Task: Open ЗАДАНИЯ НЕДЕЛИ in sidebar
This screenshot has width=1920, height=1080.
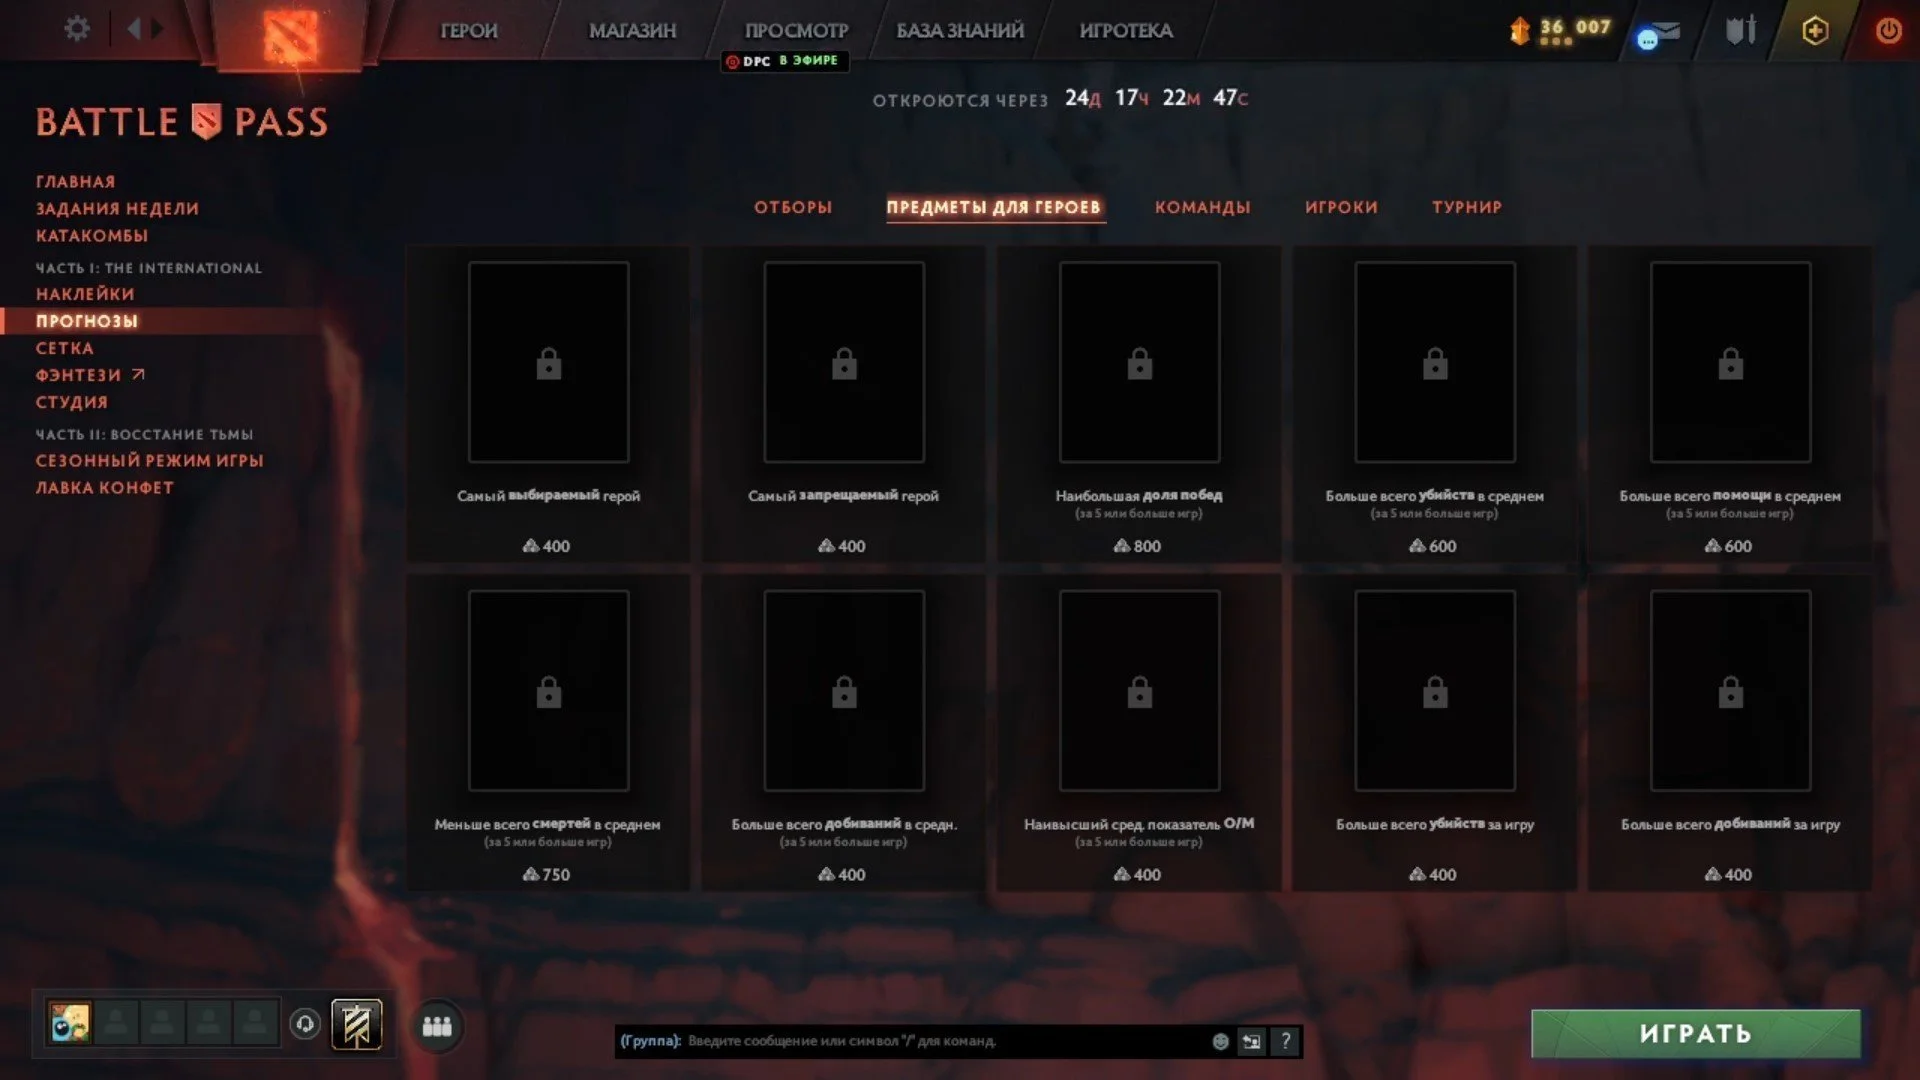Action: [117, 208]
